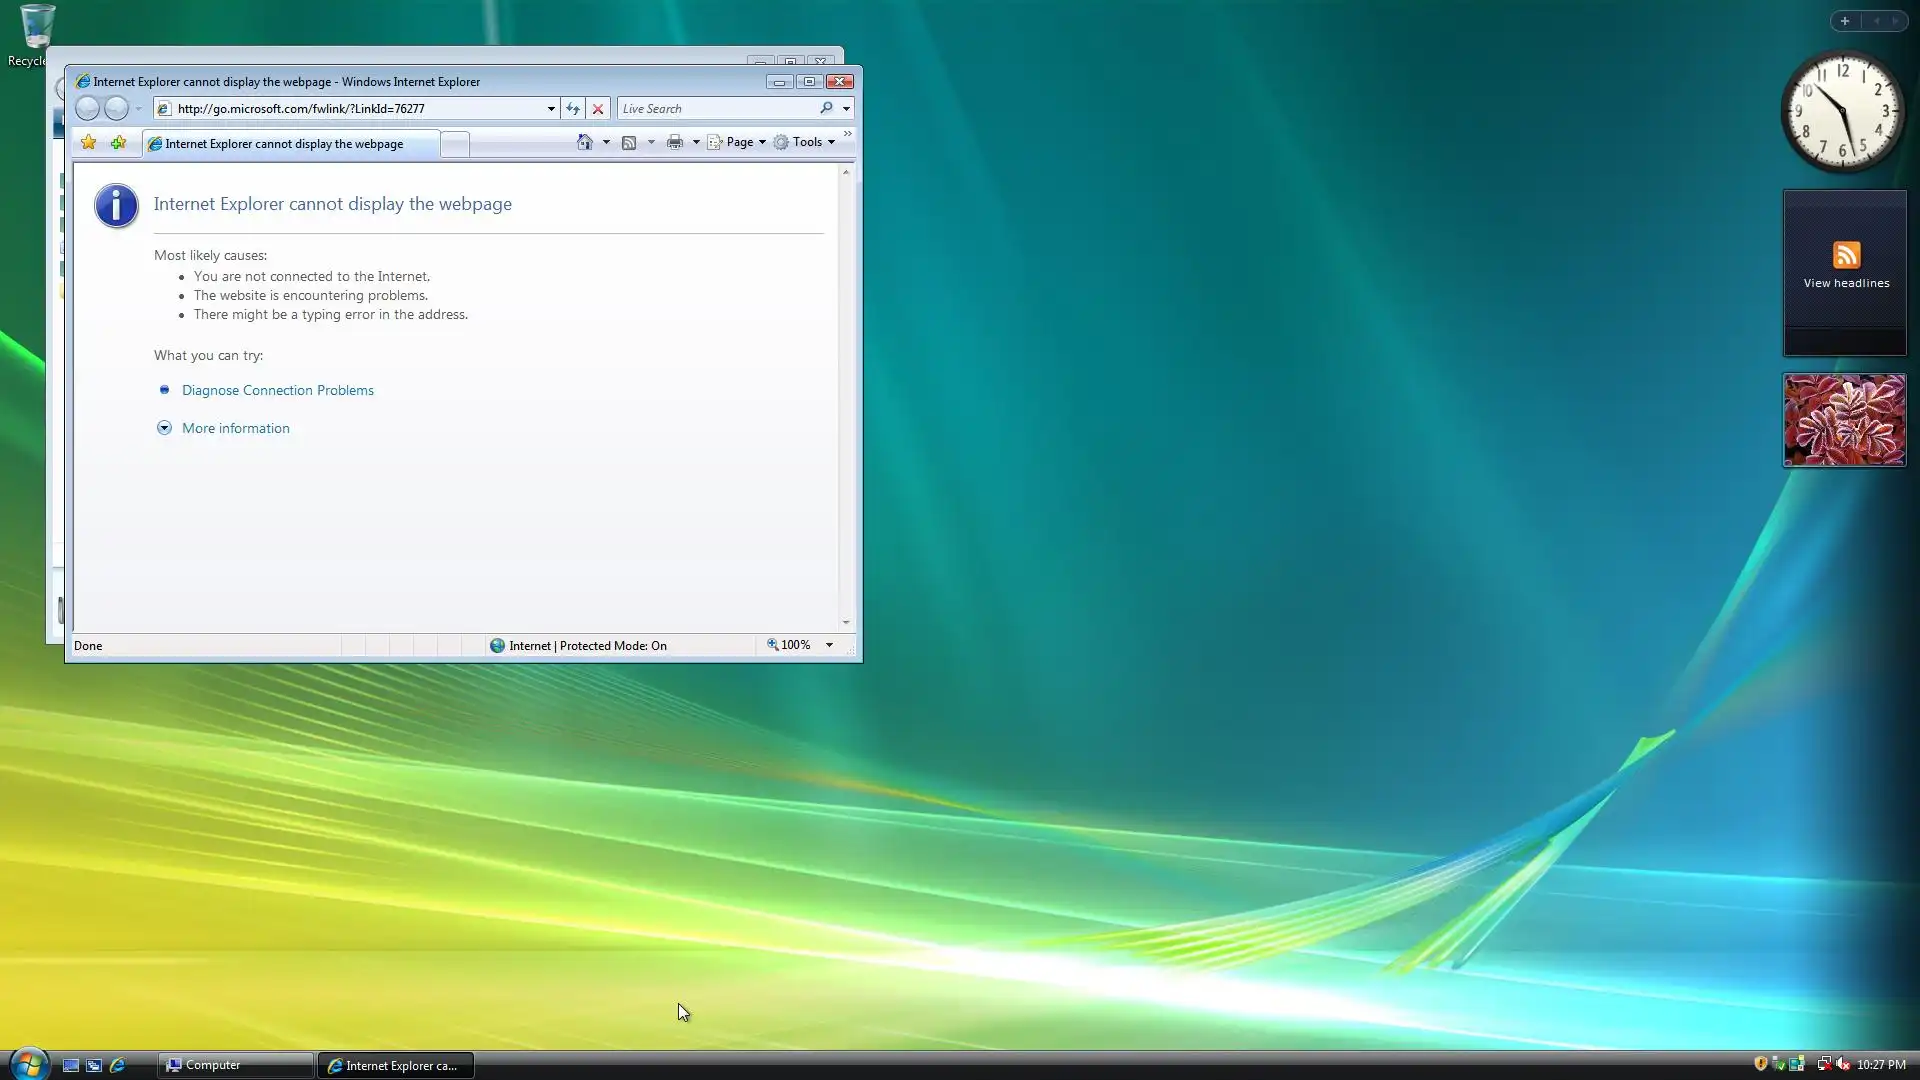Open the zoom level dropdown arrow
This screenshot has width=1920, height=1080.
(x=829, y=645)
